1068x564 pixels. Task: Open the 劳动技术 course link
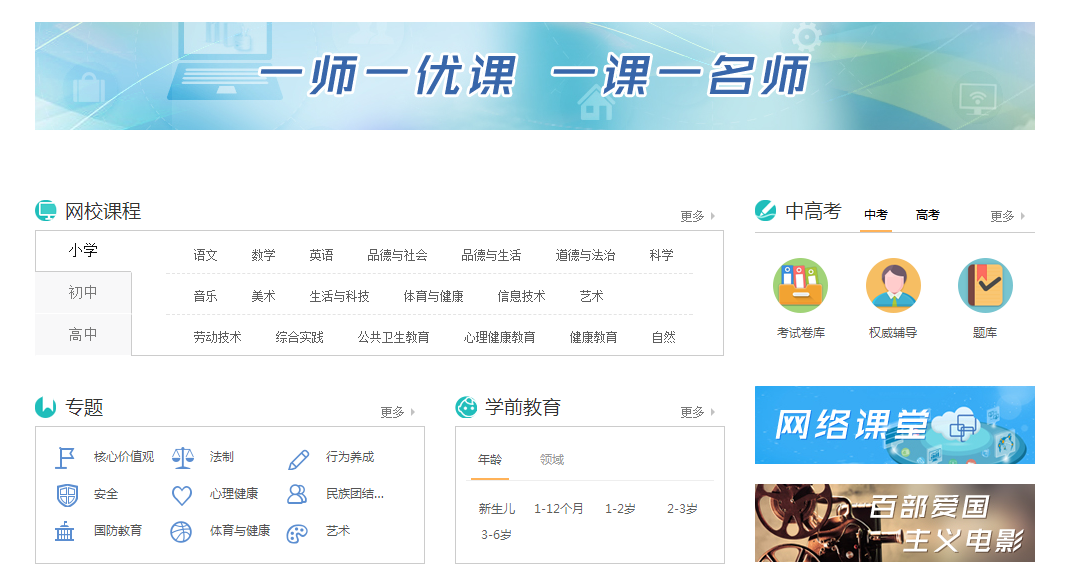[x=217, y=337]
